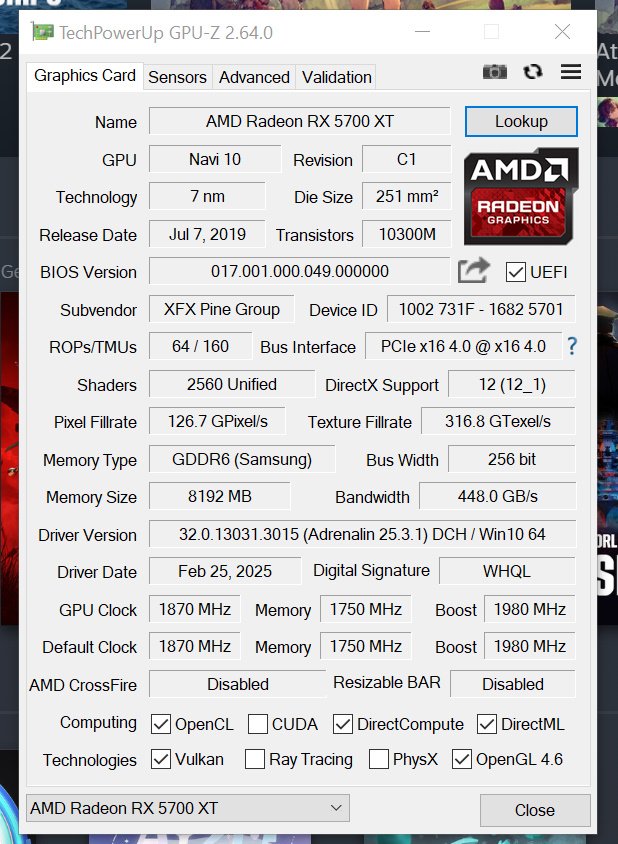Toggle the UEFI checkbox
This screenshot has height=844, width=618.
pyautogui.click(x=515, y=272)
